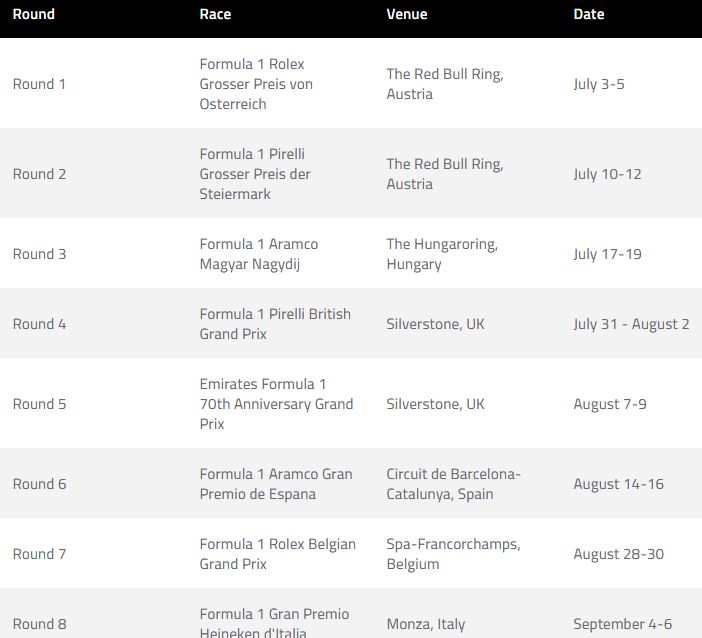The width and height of the screenshot is (702, 638).
Task: Click the July 10-12 date cell
Action: [x=607, y=174]
